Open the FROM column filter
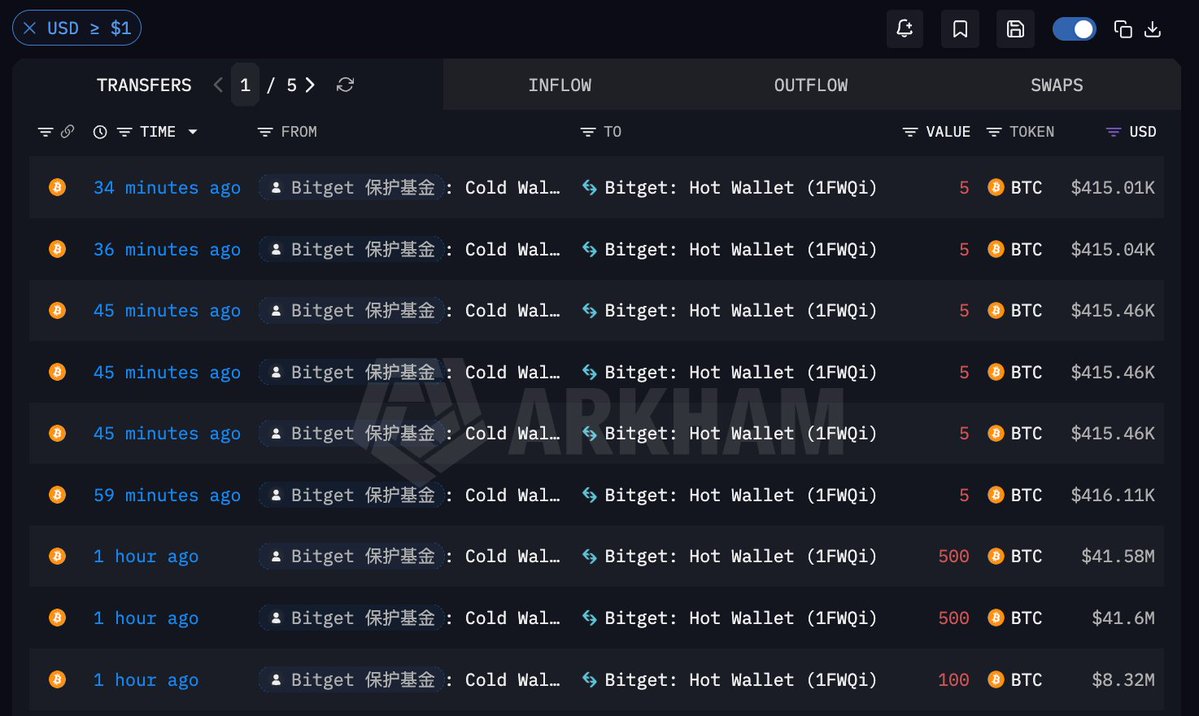This screenshot has height=716, width=1199. click(265, 132)
